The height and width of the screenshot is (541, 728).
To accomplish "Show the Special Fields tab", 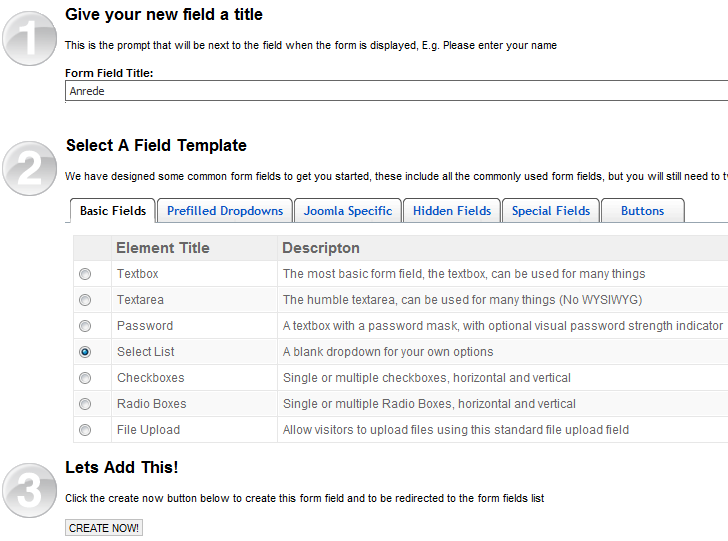I will tap(551, 211).
